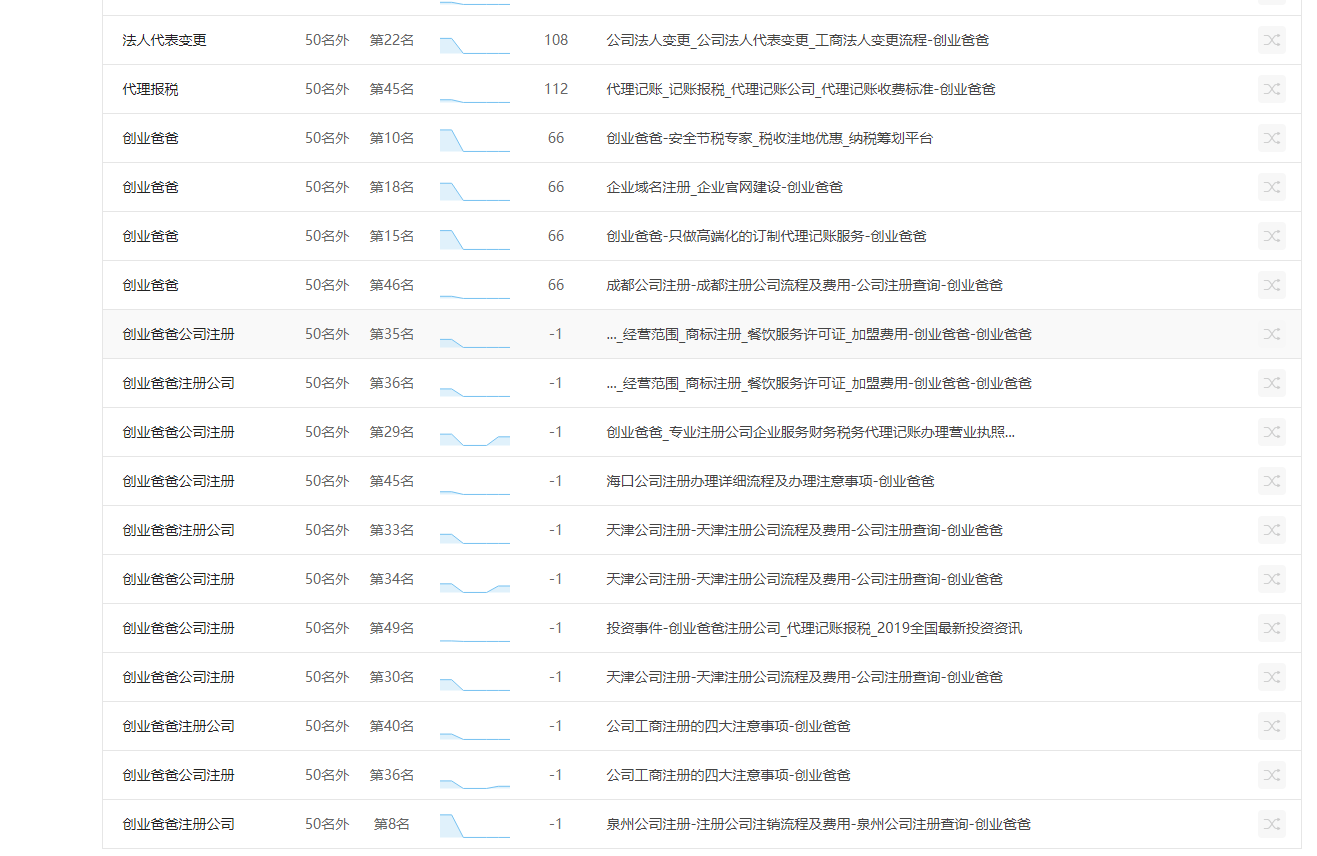Click the 第22名 rank cell
The height and width of the screenshot is (856, 1317).
pyautogui.click(x=392, y=40)
